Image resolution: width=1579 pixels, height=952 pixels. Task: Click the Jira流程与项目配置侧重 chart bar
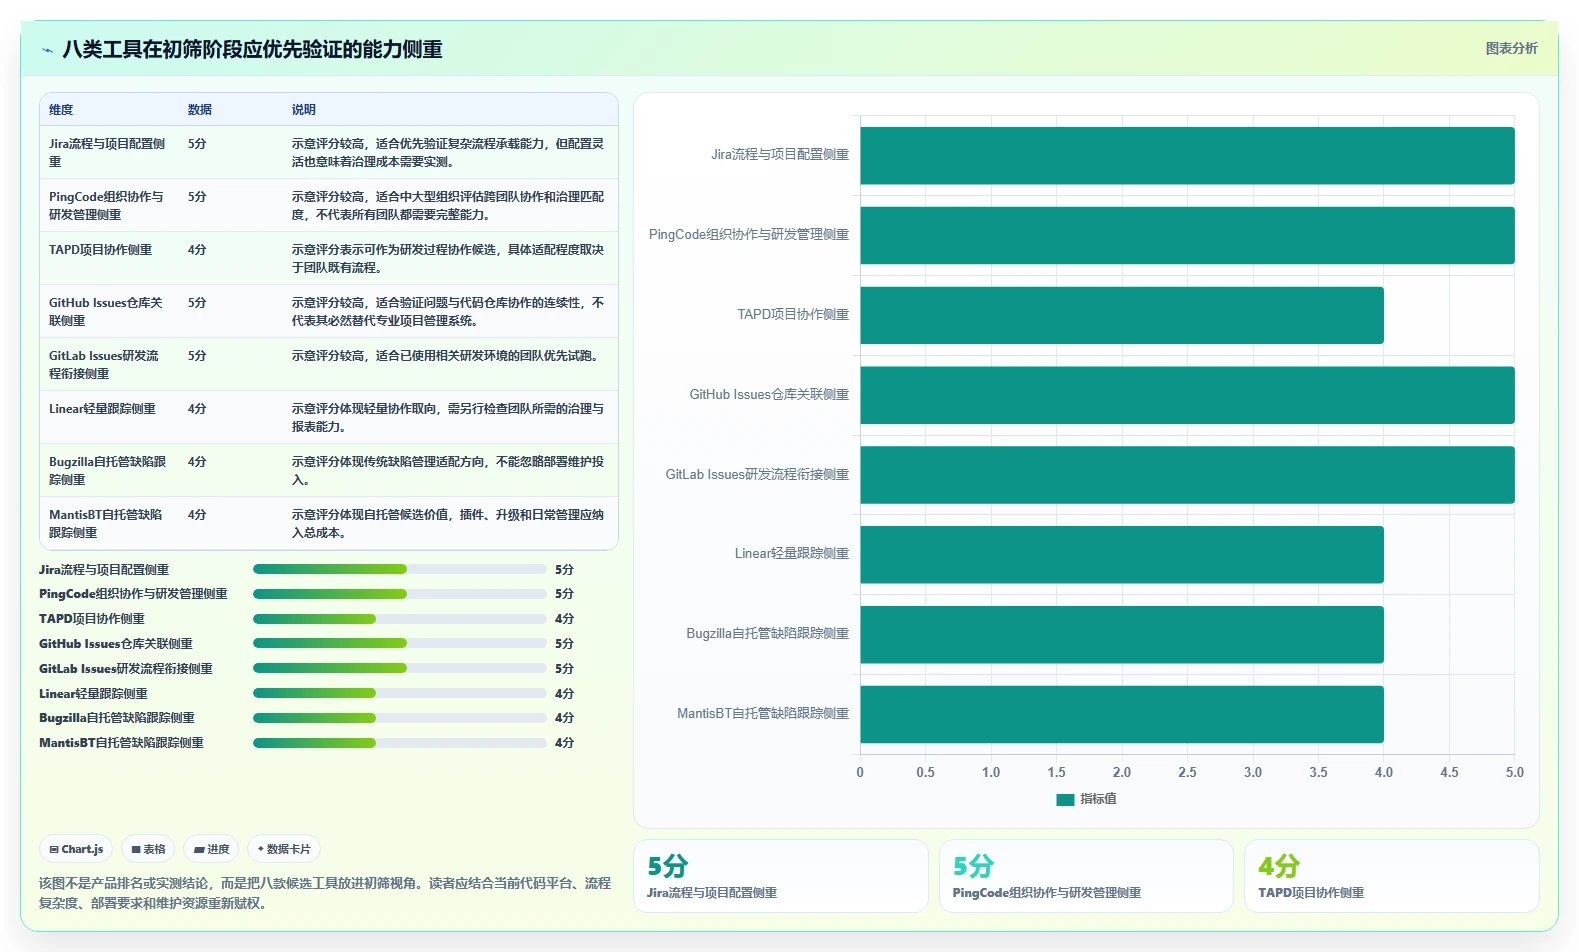point(1187,156)
